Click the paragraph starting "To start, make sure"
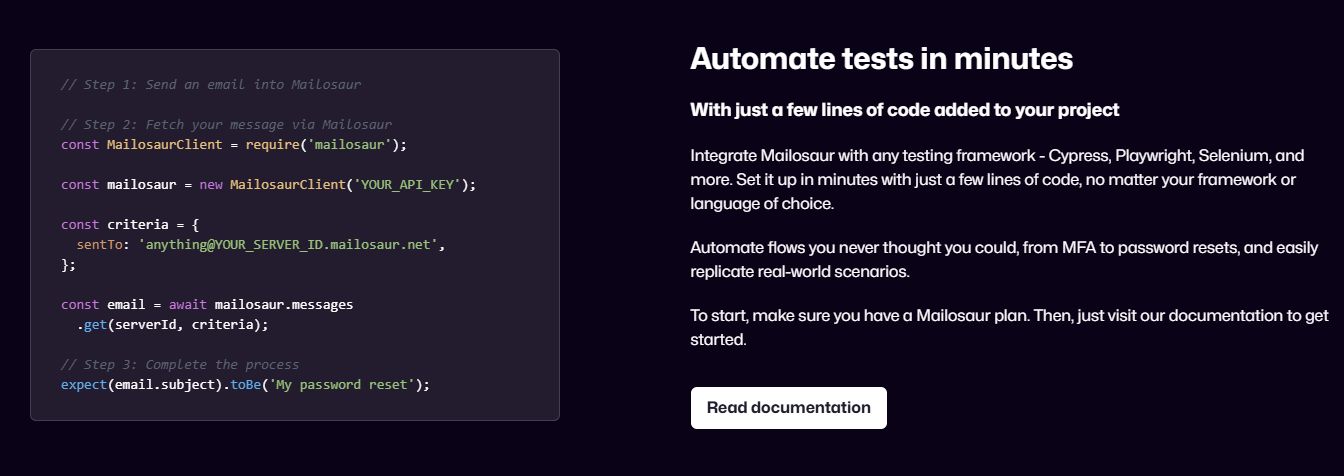 1008,327
